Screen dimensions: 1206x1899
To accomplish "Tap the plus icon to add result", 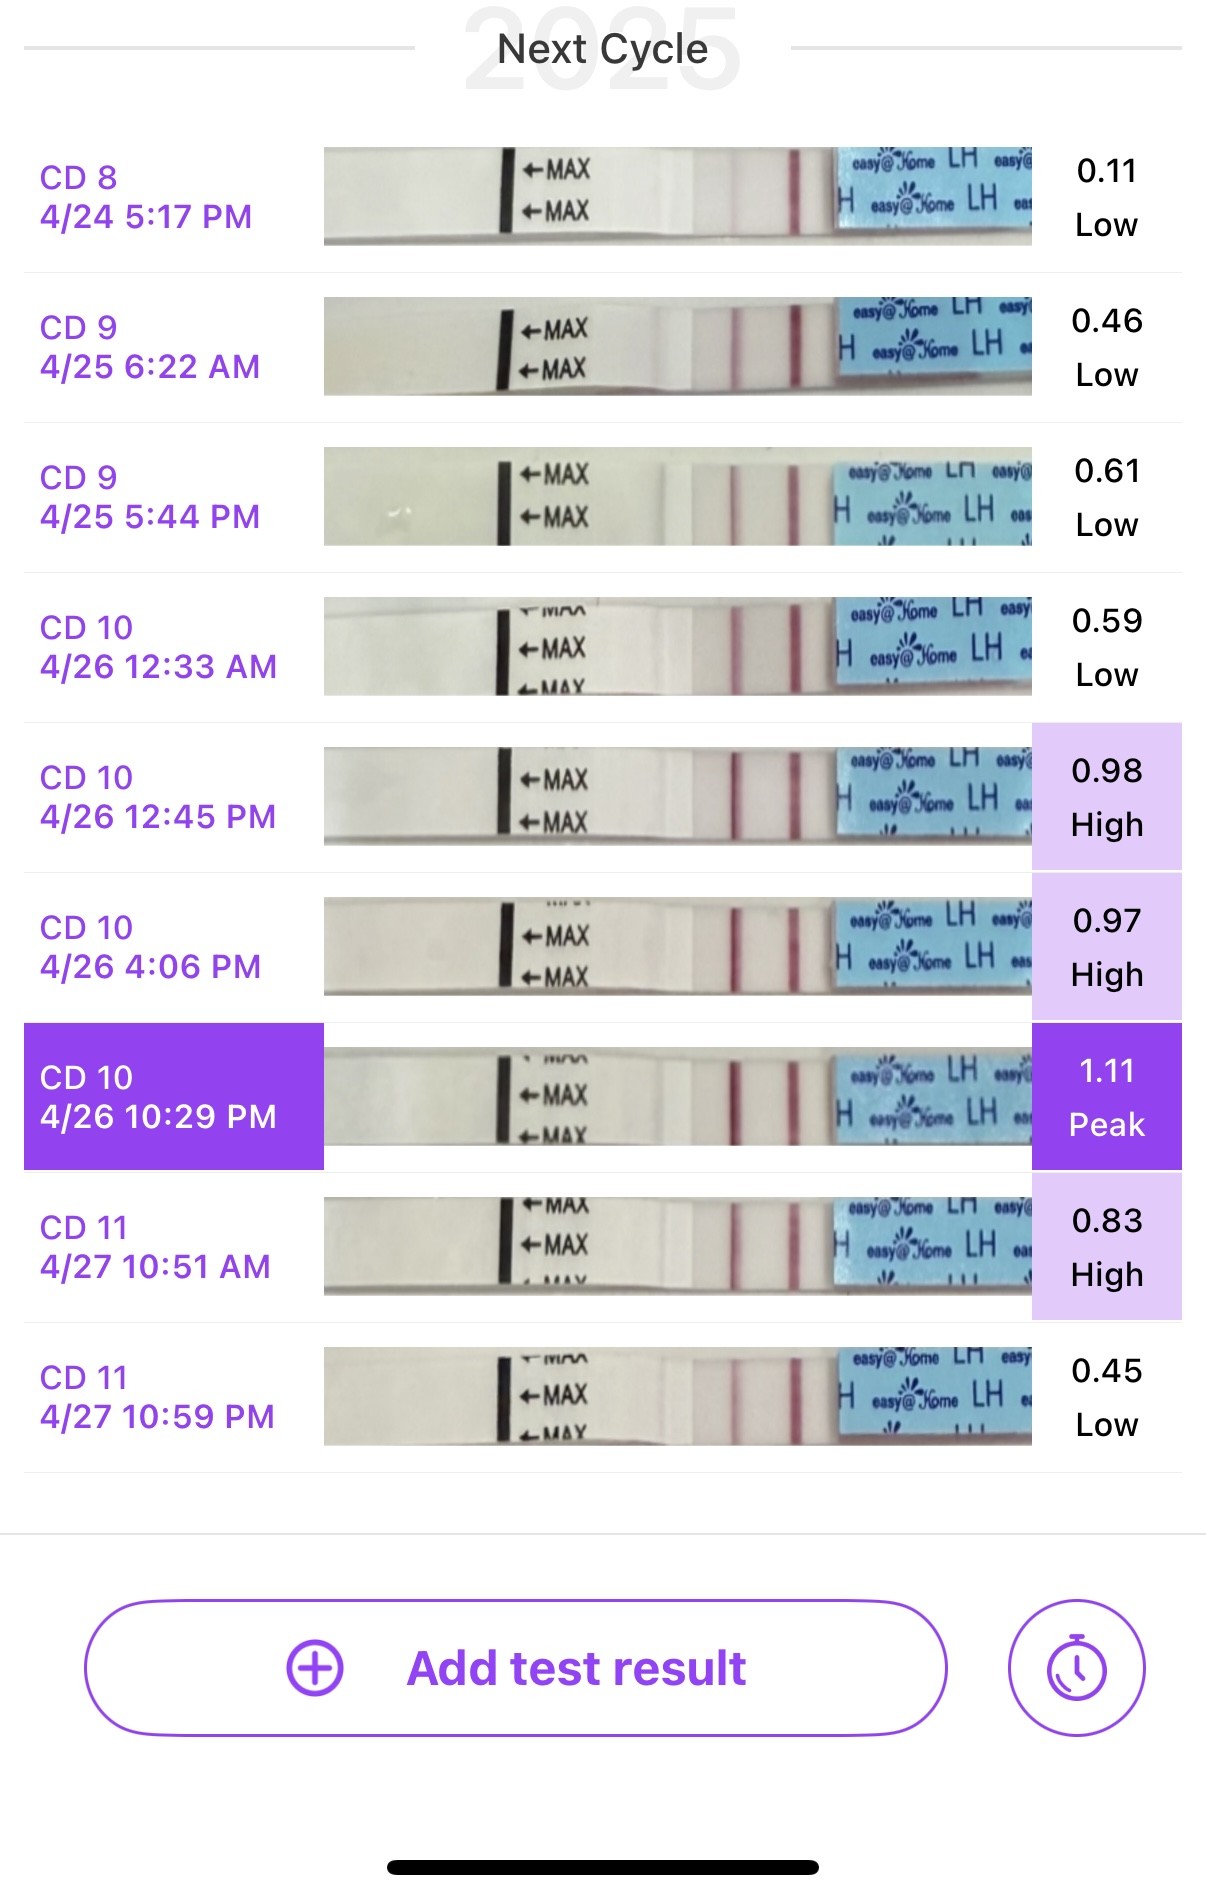I will point(315,1668).
